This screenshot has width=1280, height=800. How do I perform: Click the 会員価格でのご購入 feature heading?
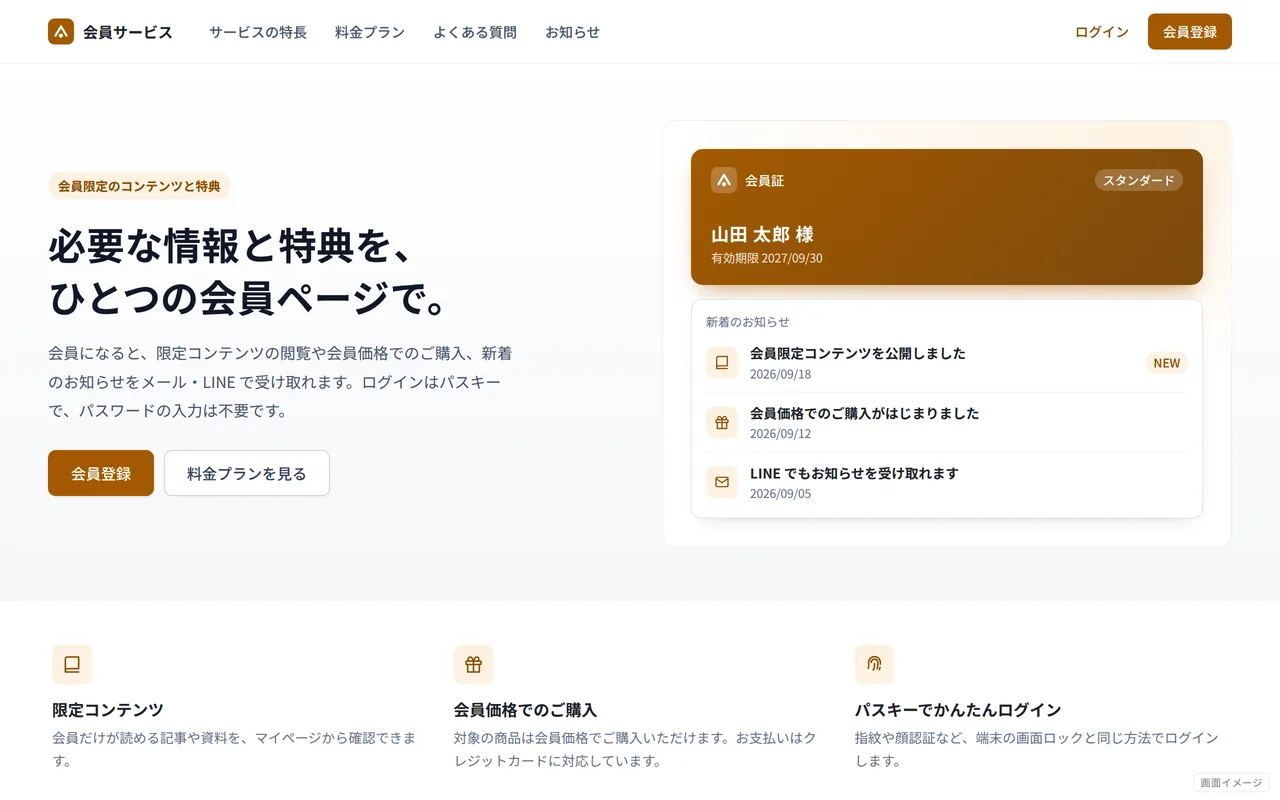coord(525,710)
